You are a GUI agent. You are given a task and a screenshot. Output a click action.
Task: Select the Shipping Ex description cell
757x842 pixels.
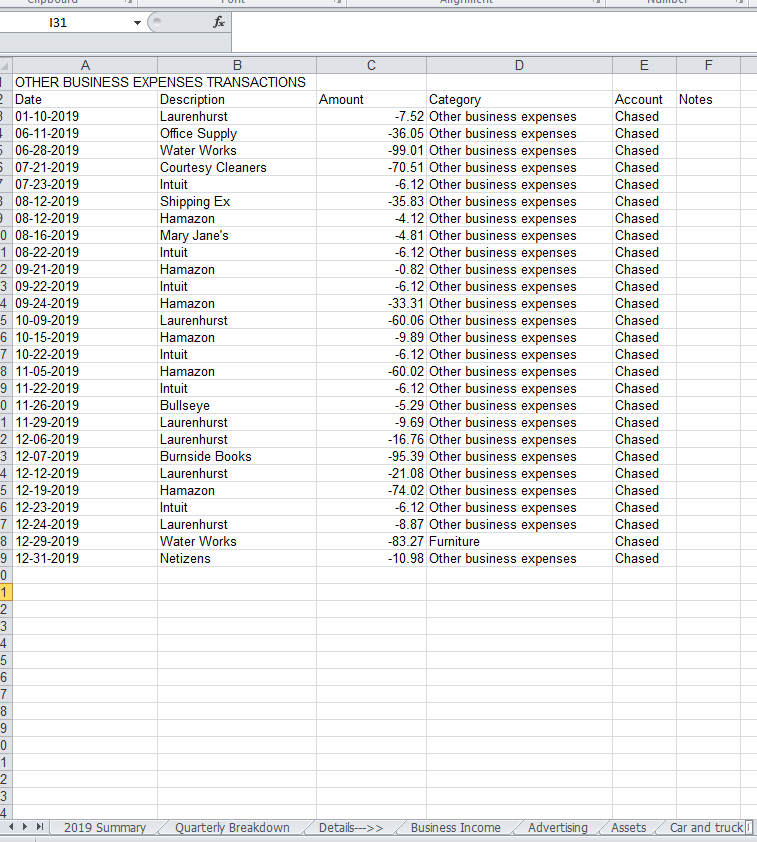(237, 201)
